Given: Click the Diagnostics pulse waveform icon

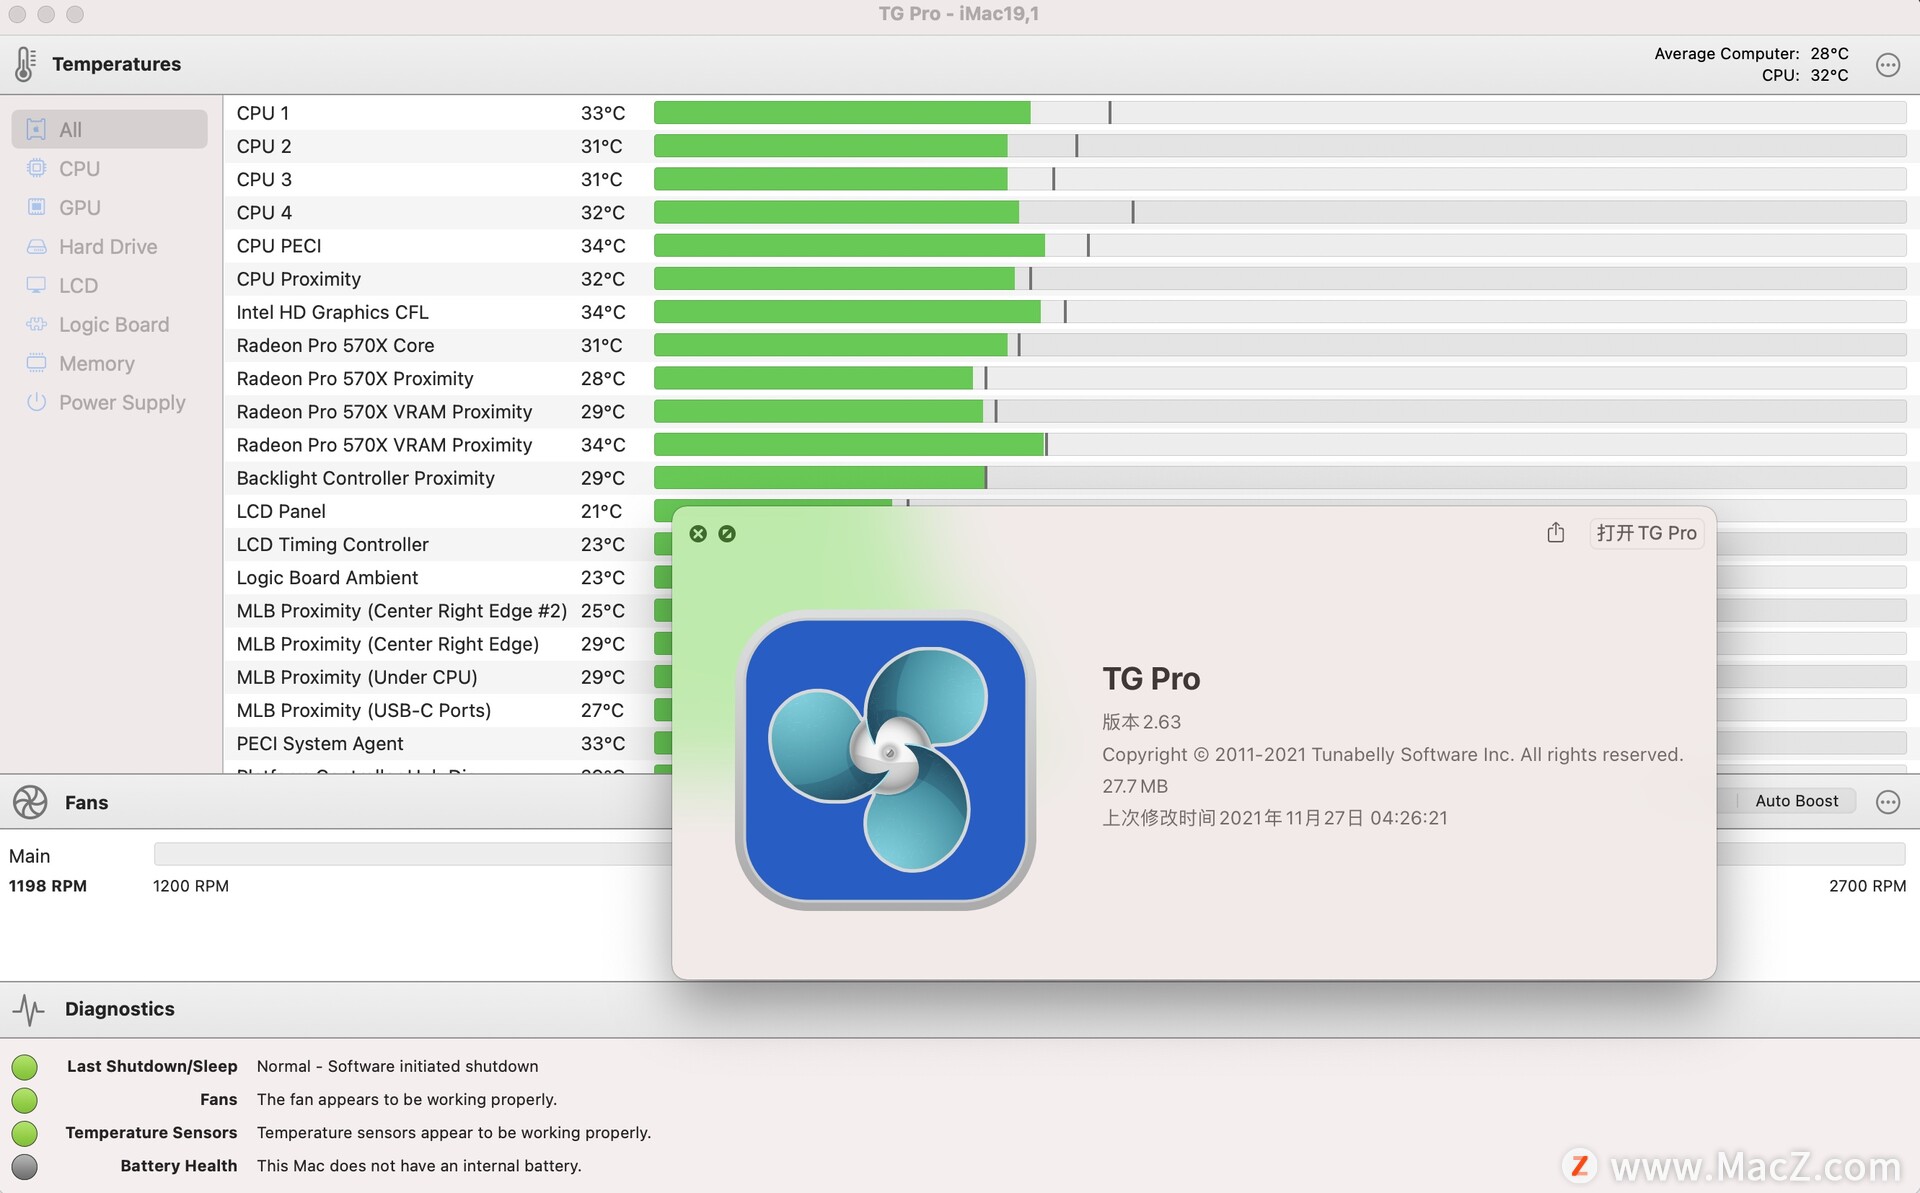Looking at the screenshot, I should (29, 1009).
